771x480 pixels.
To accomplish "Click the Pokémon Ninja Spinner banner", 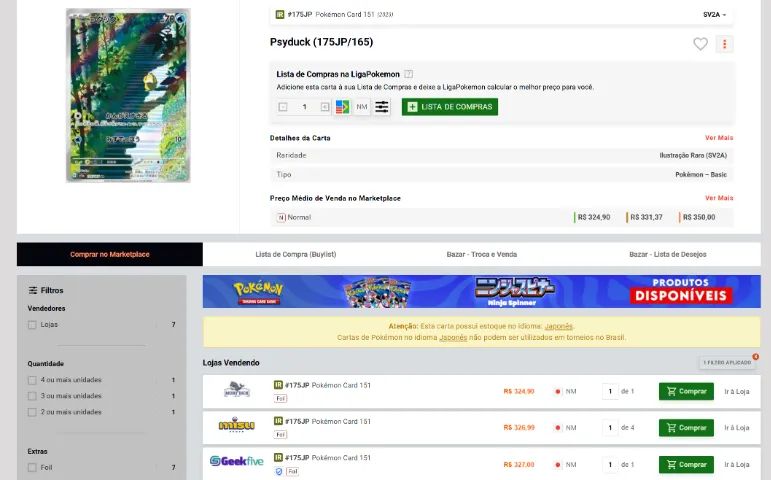I will tap(481, 292).
